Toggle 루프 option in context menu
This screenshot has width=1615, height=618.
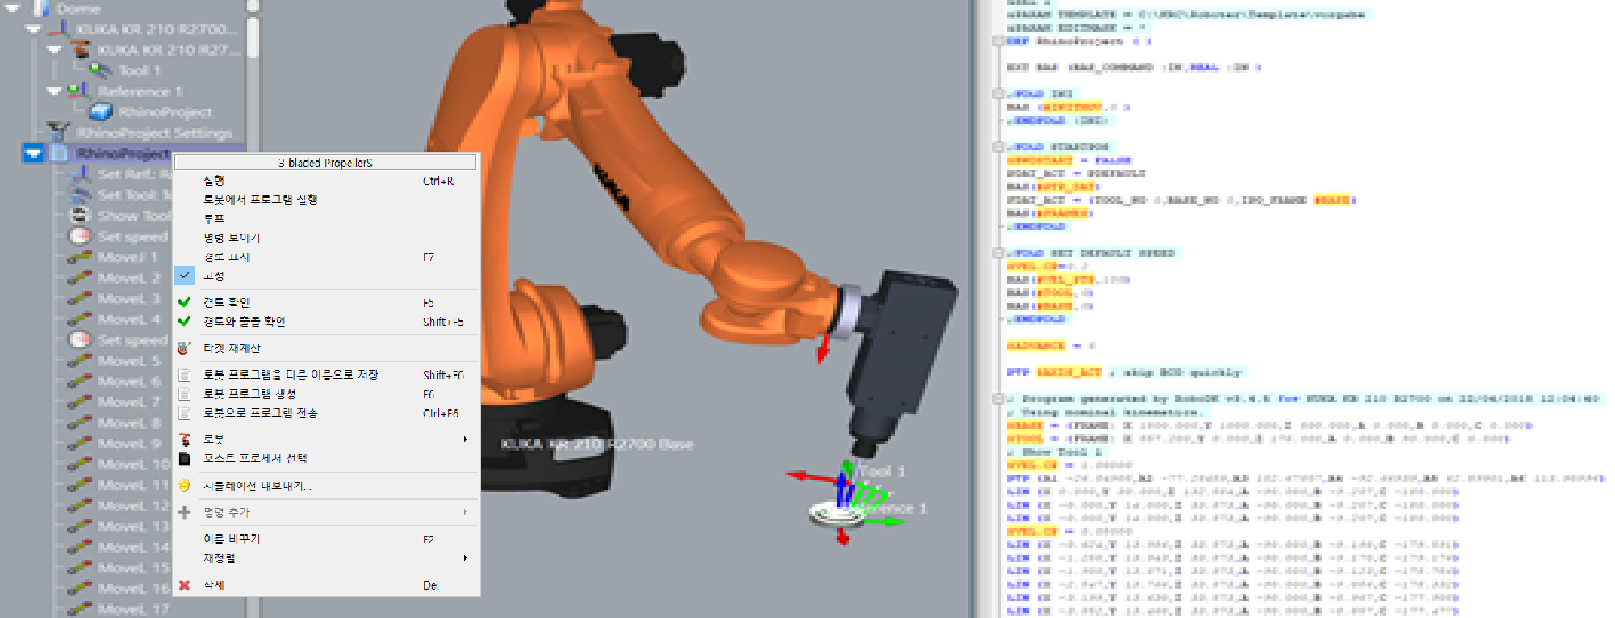coord(326,218)
